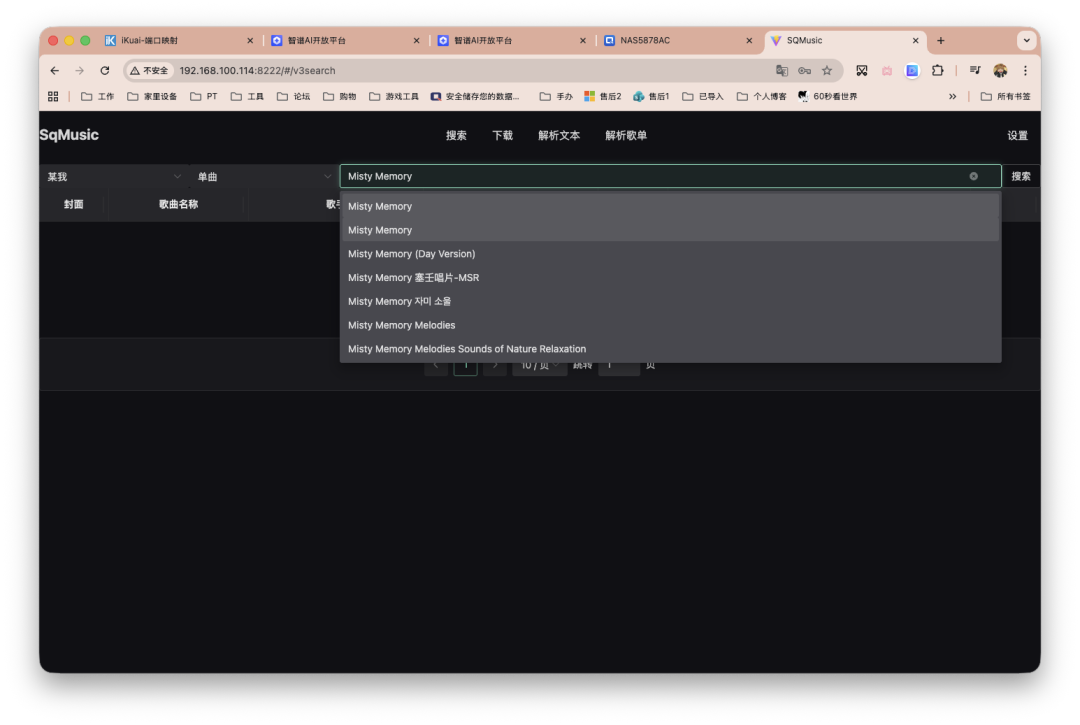This screenshot has height=725, width=1080.
Task: Open the 设置 settings link
Action: tap(1017, 135)
